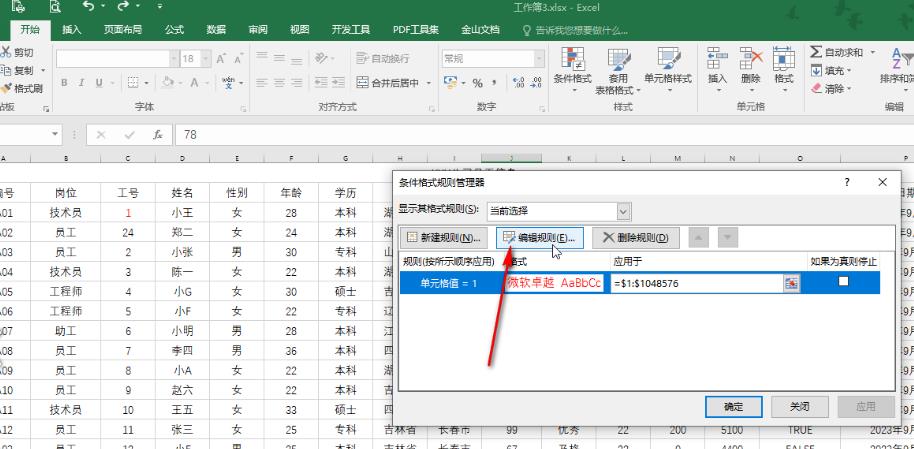The width and height of the screenshot is (914, 449).
Task: Click the Applies To range field =$1:$1048576
Action: point(697,283)
